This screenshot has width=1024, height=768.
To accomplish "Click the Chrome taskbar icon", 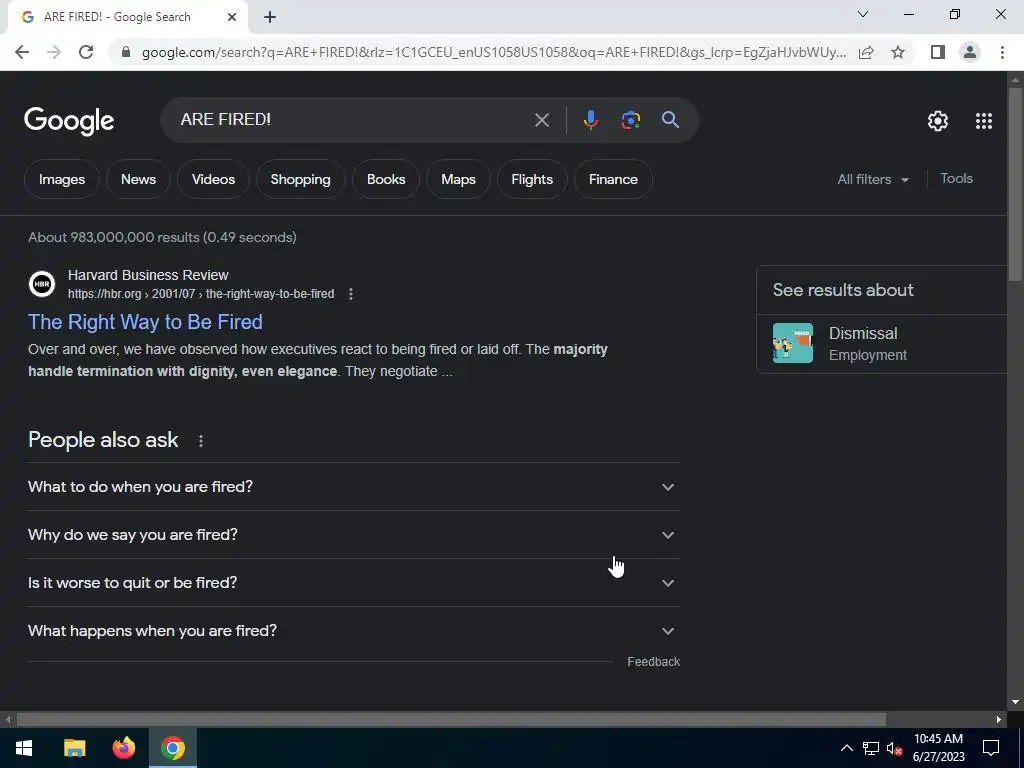I will click(x=172, y=748).
